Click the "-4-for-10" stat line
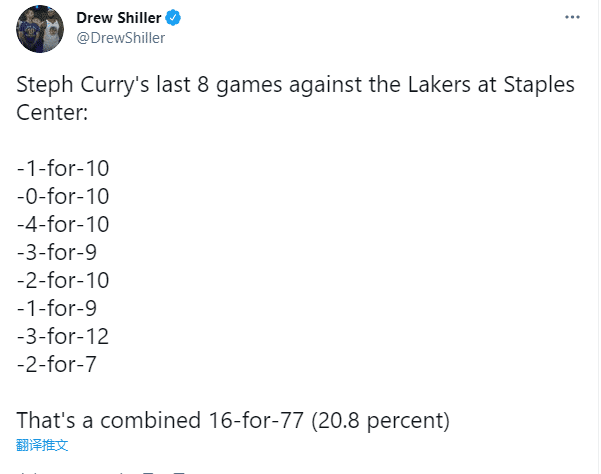The width and height of the screenshot is (601, 474). pos(63,224)
